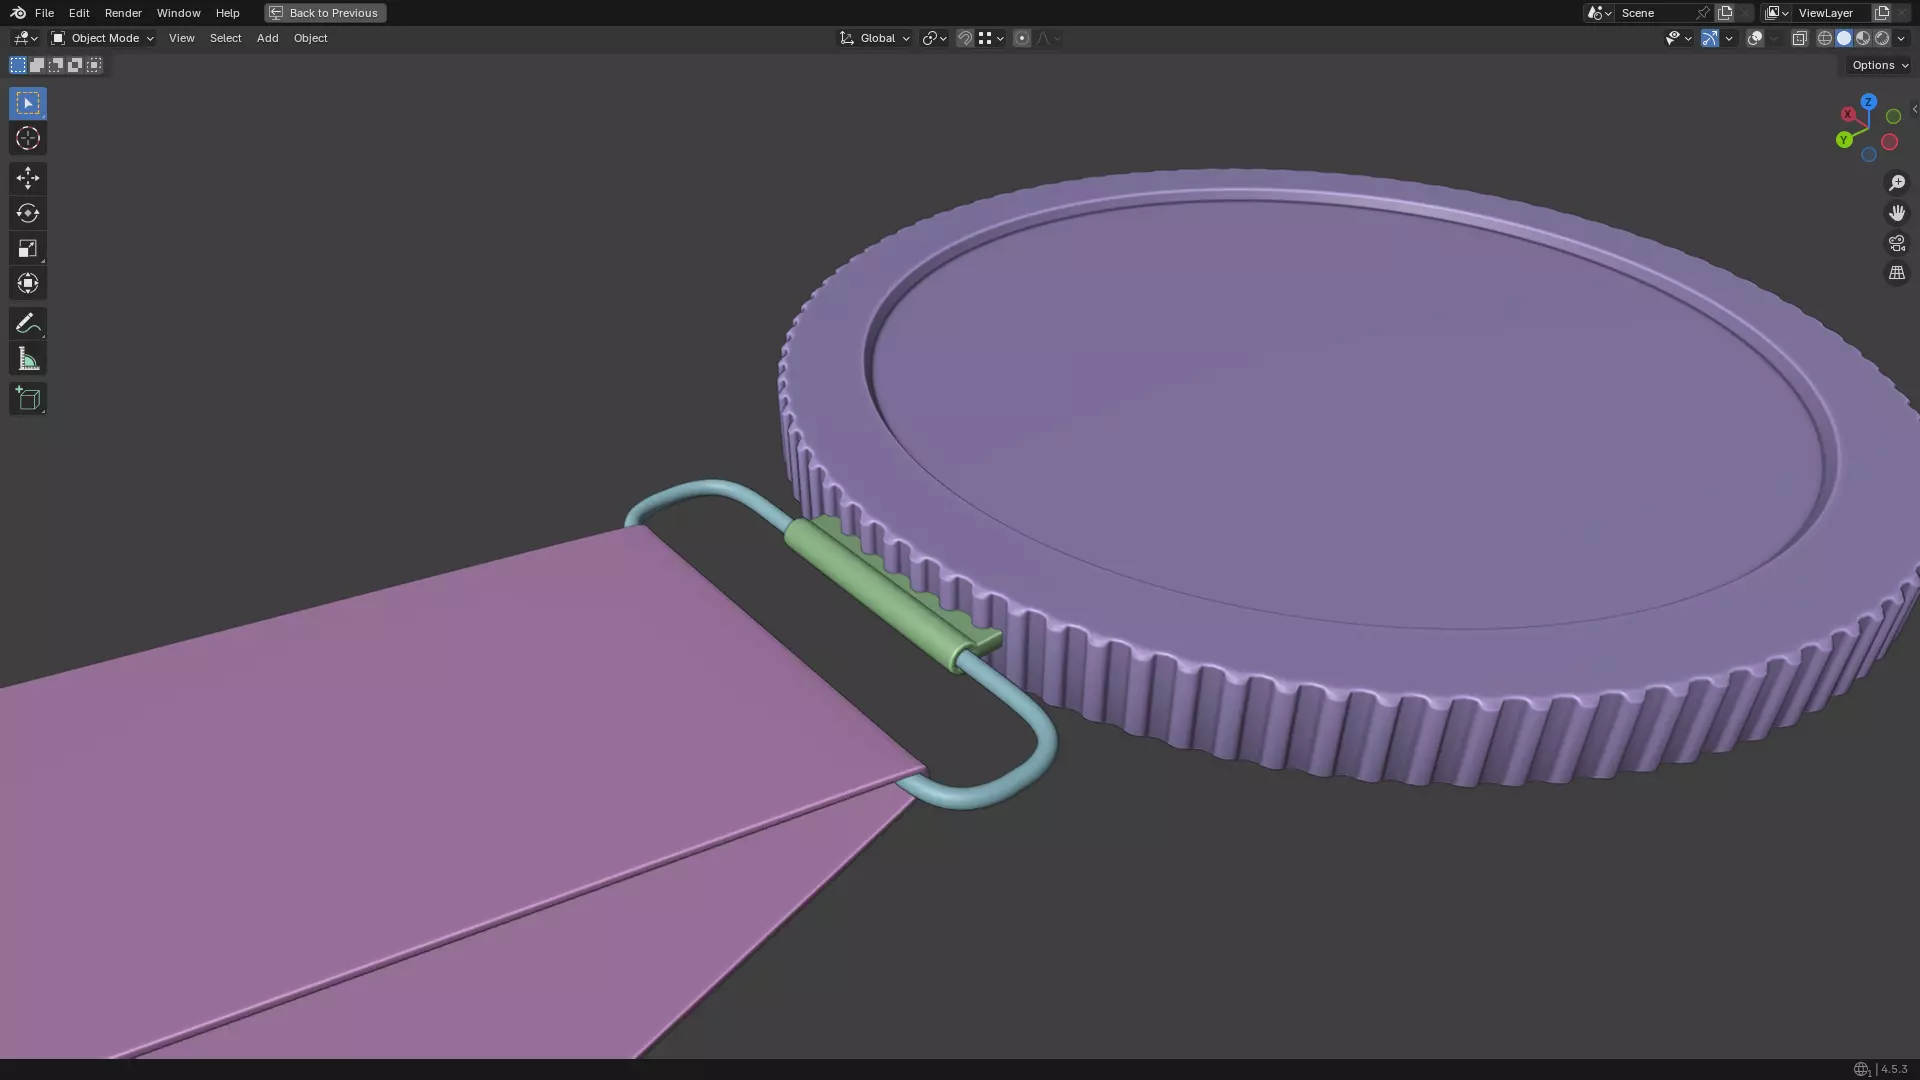Enable proportional editing toggle
1920x1080 pixels.
(1021, 38)
